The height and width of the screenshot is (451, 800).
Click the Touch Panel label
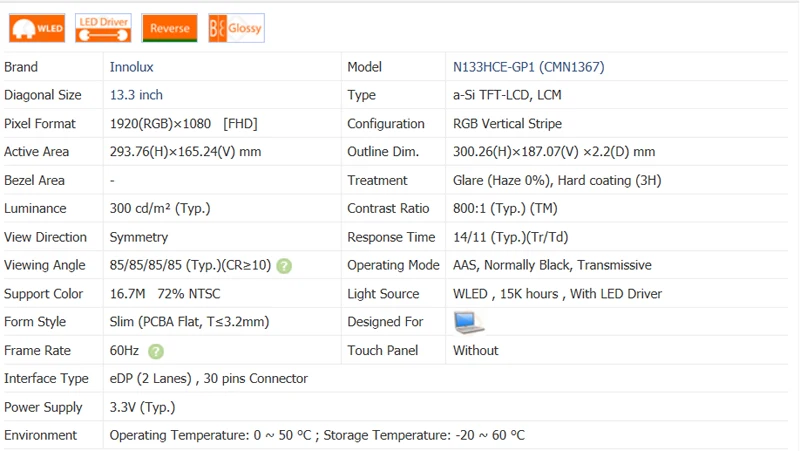pos(383,350)
